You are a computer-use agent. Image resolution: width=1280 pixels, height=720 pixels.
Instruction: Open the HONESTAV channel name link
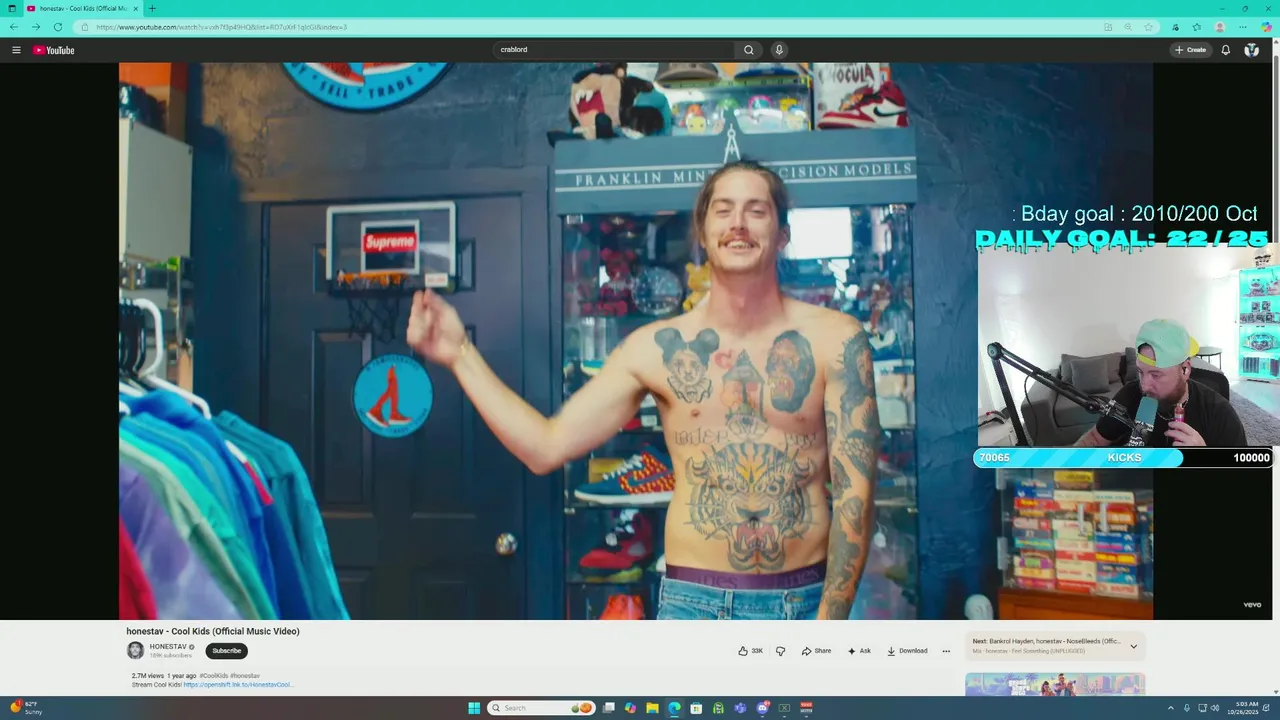coord(168,647)
